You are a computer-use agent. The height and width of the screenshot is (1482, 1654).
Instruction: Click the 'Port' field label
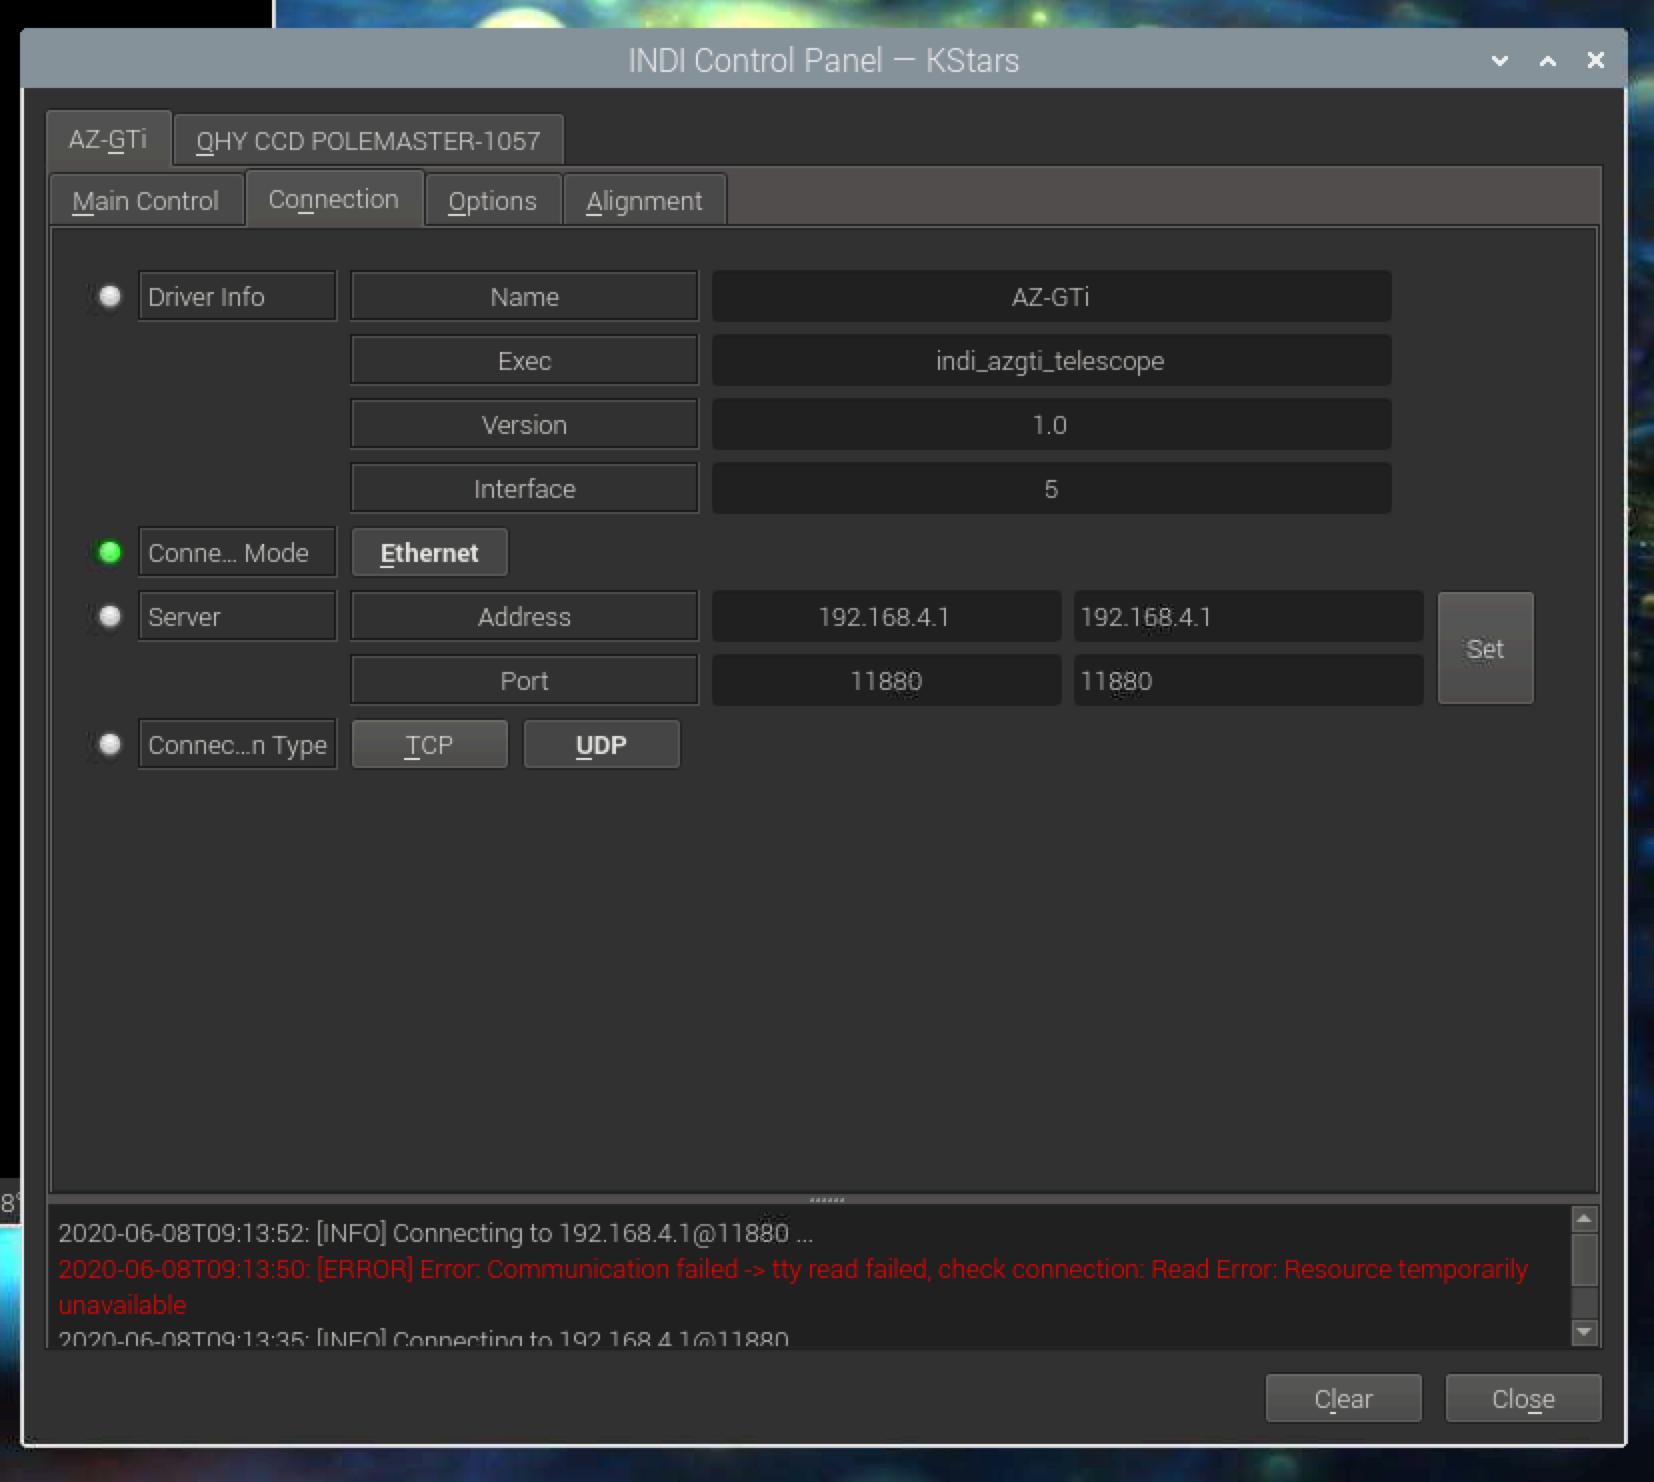(524, 681)
